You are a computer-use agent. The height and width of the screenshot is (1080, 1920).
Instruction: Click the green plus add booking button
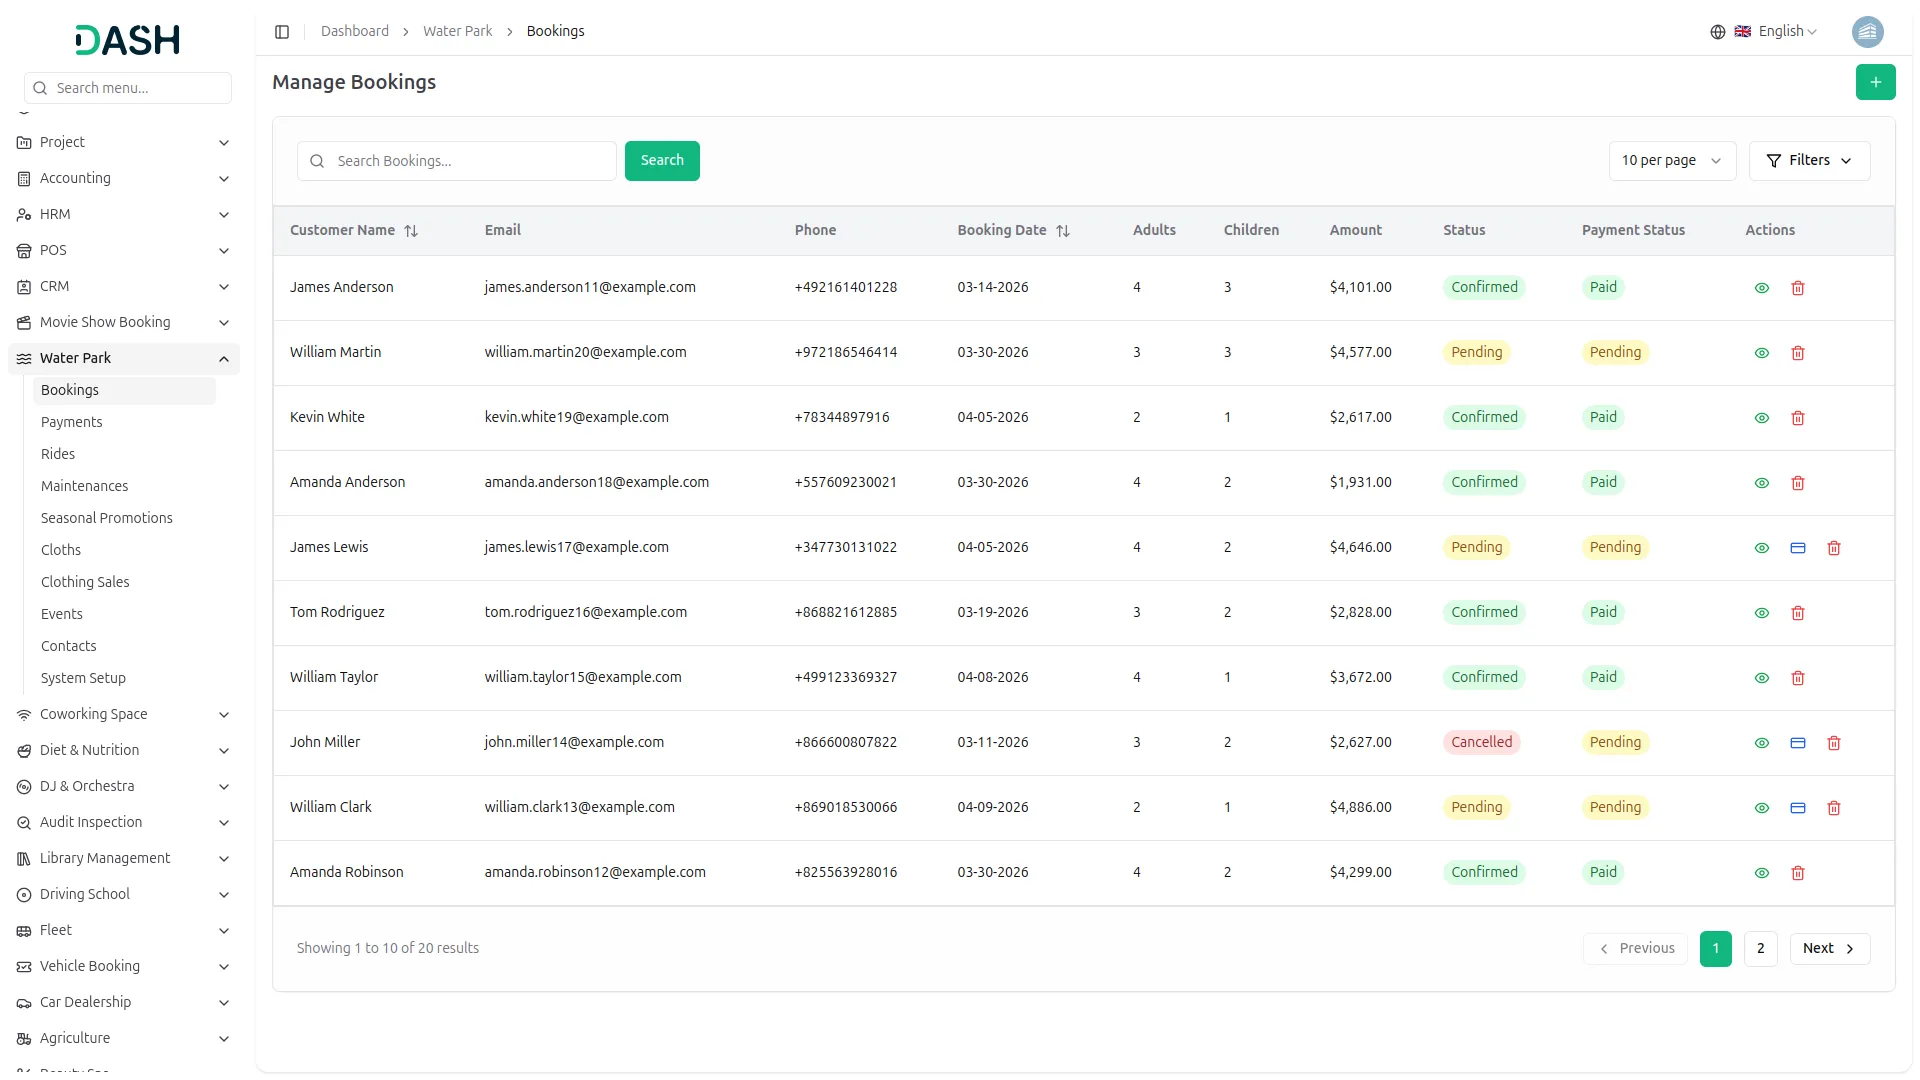point(1875,82)
